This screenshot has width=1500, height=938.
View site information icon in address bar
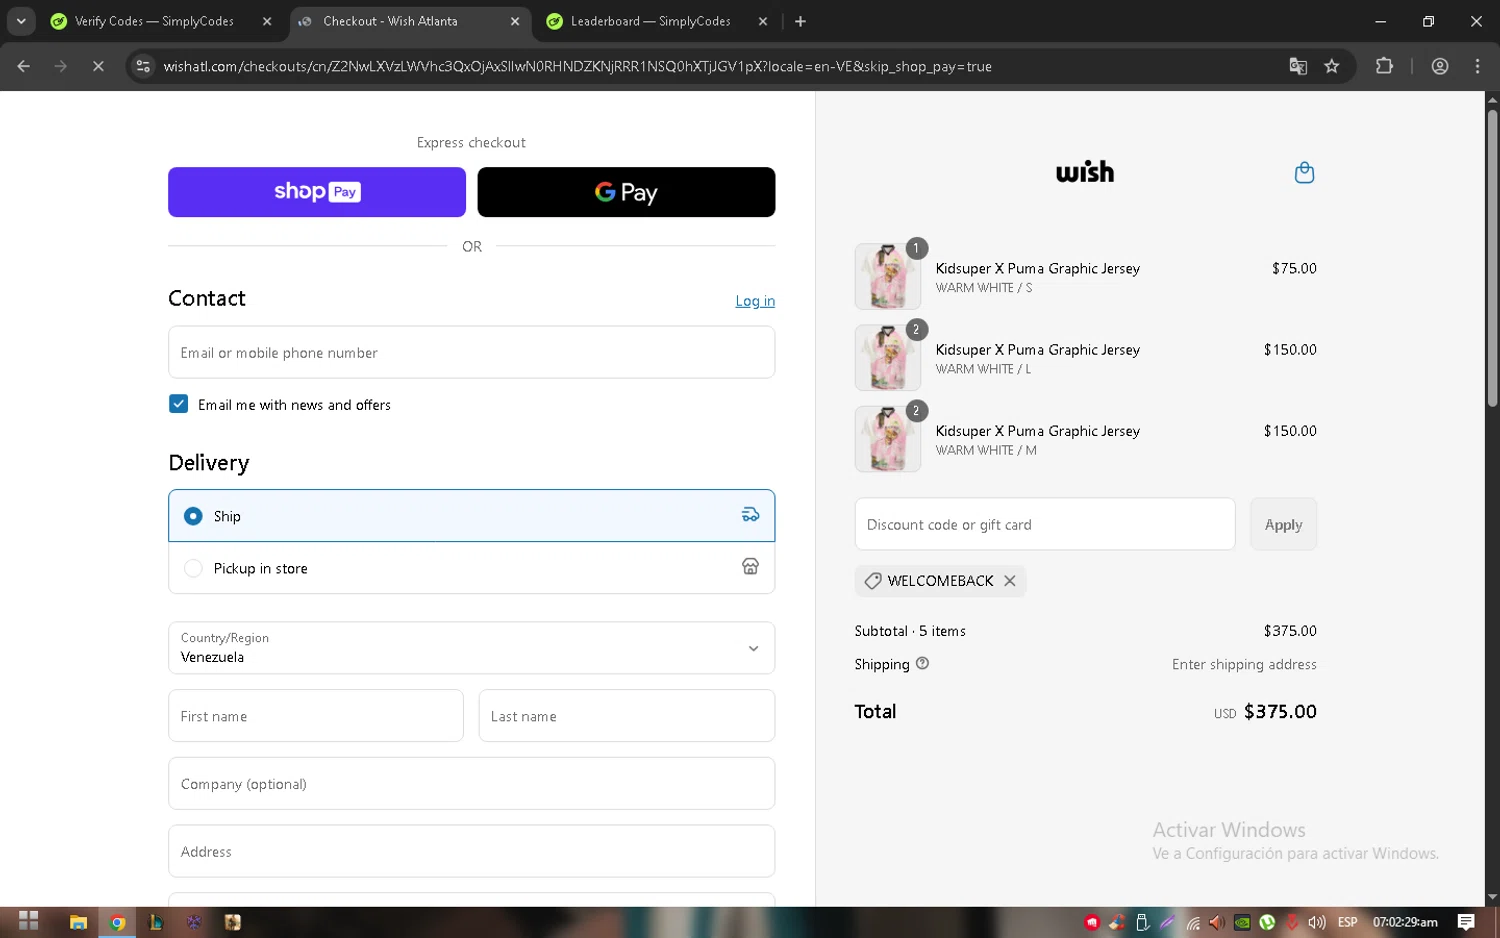tap(143, 66)
